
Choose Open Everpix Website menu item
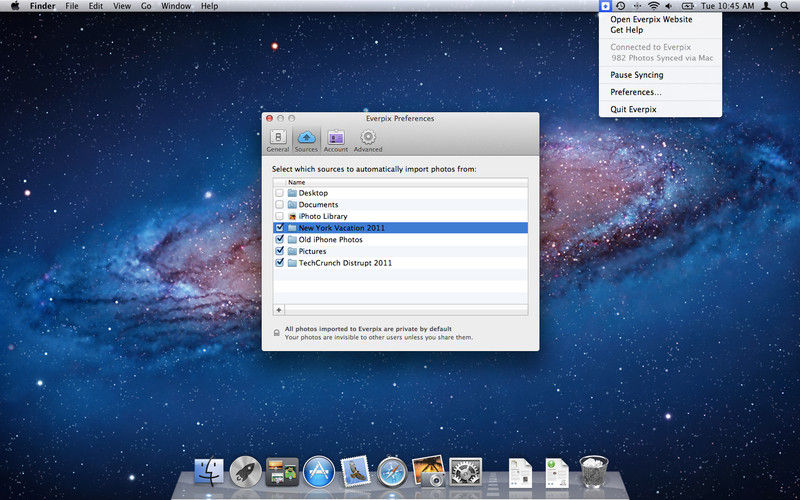651,19
